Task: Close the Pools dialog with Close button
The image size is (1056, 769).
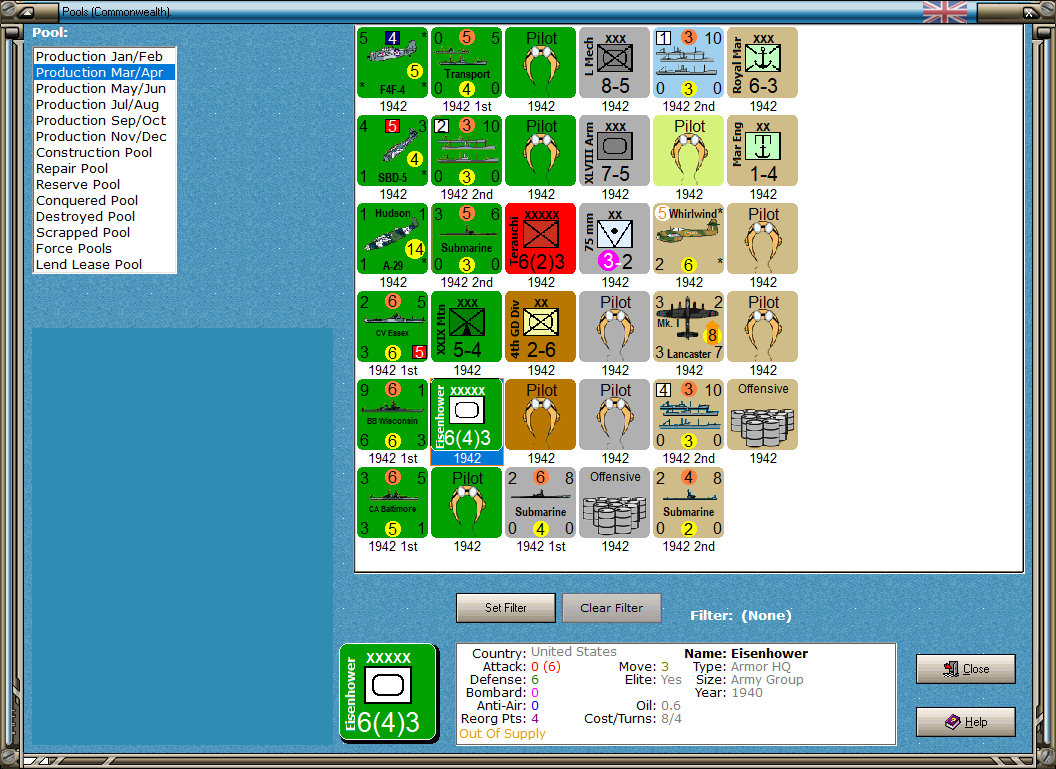Action: pyautogui.click(x=966, y=669)
